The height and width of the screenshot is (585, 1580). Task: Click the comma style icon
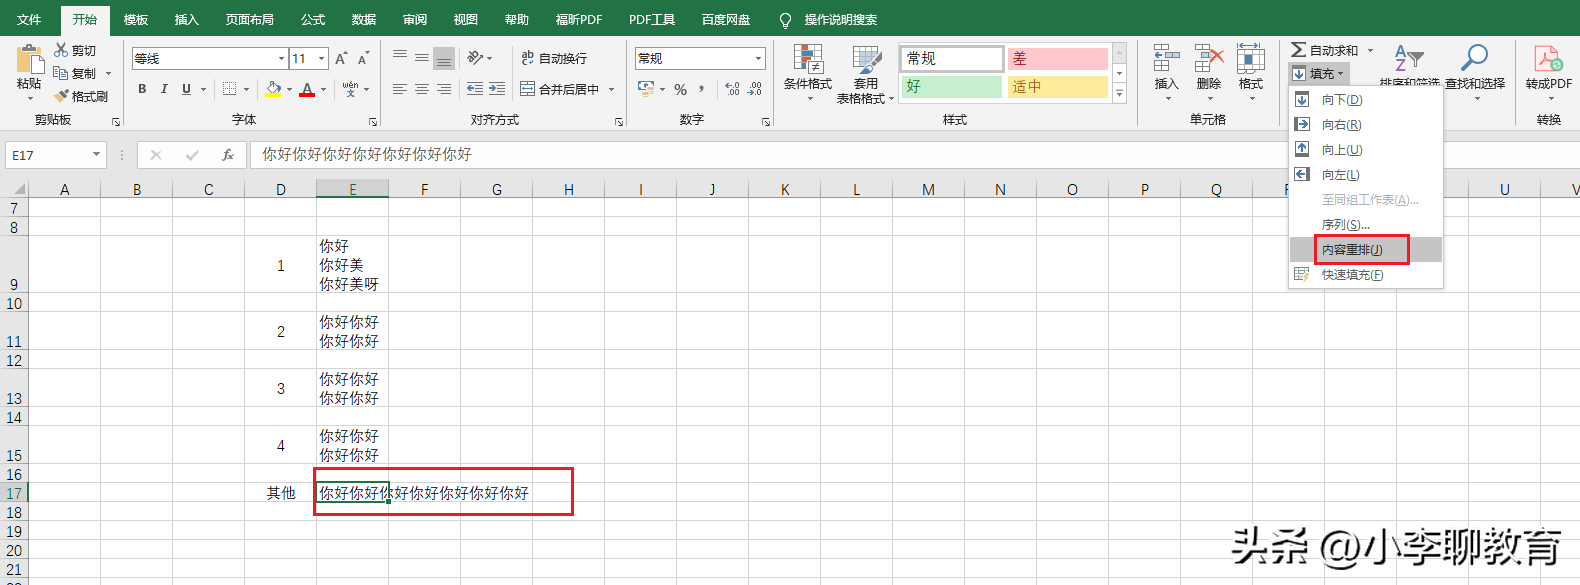[x=702, y=89]
